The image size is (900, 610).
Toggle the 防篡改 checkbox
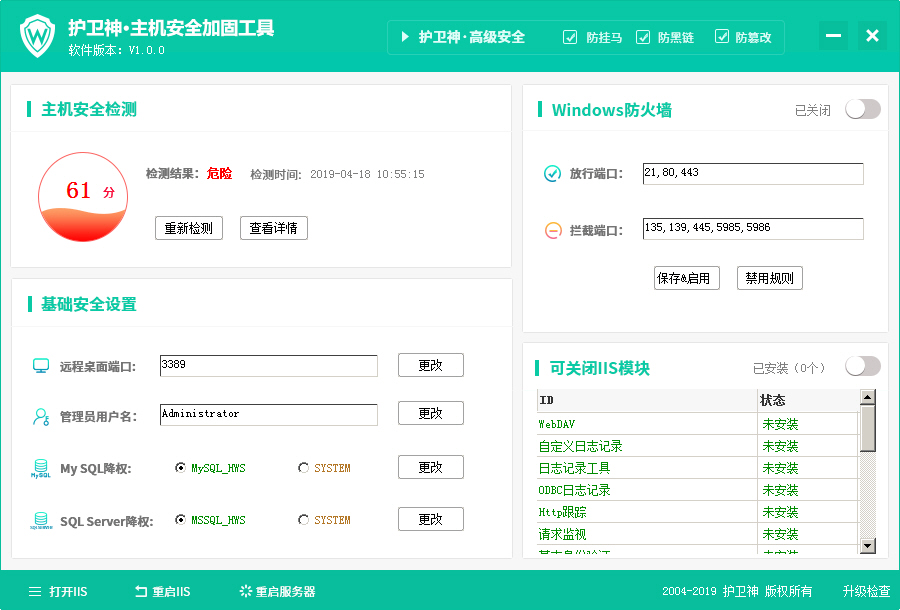point(721,37)
